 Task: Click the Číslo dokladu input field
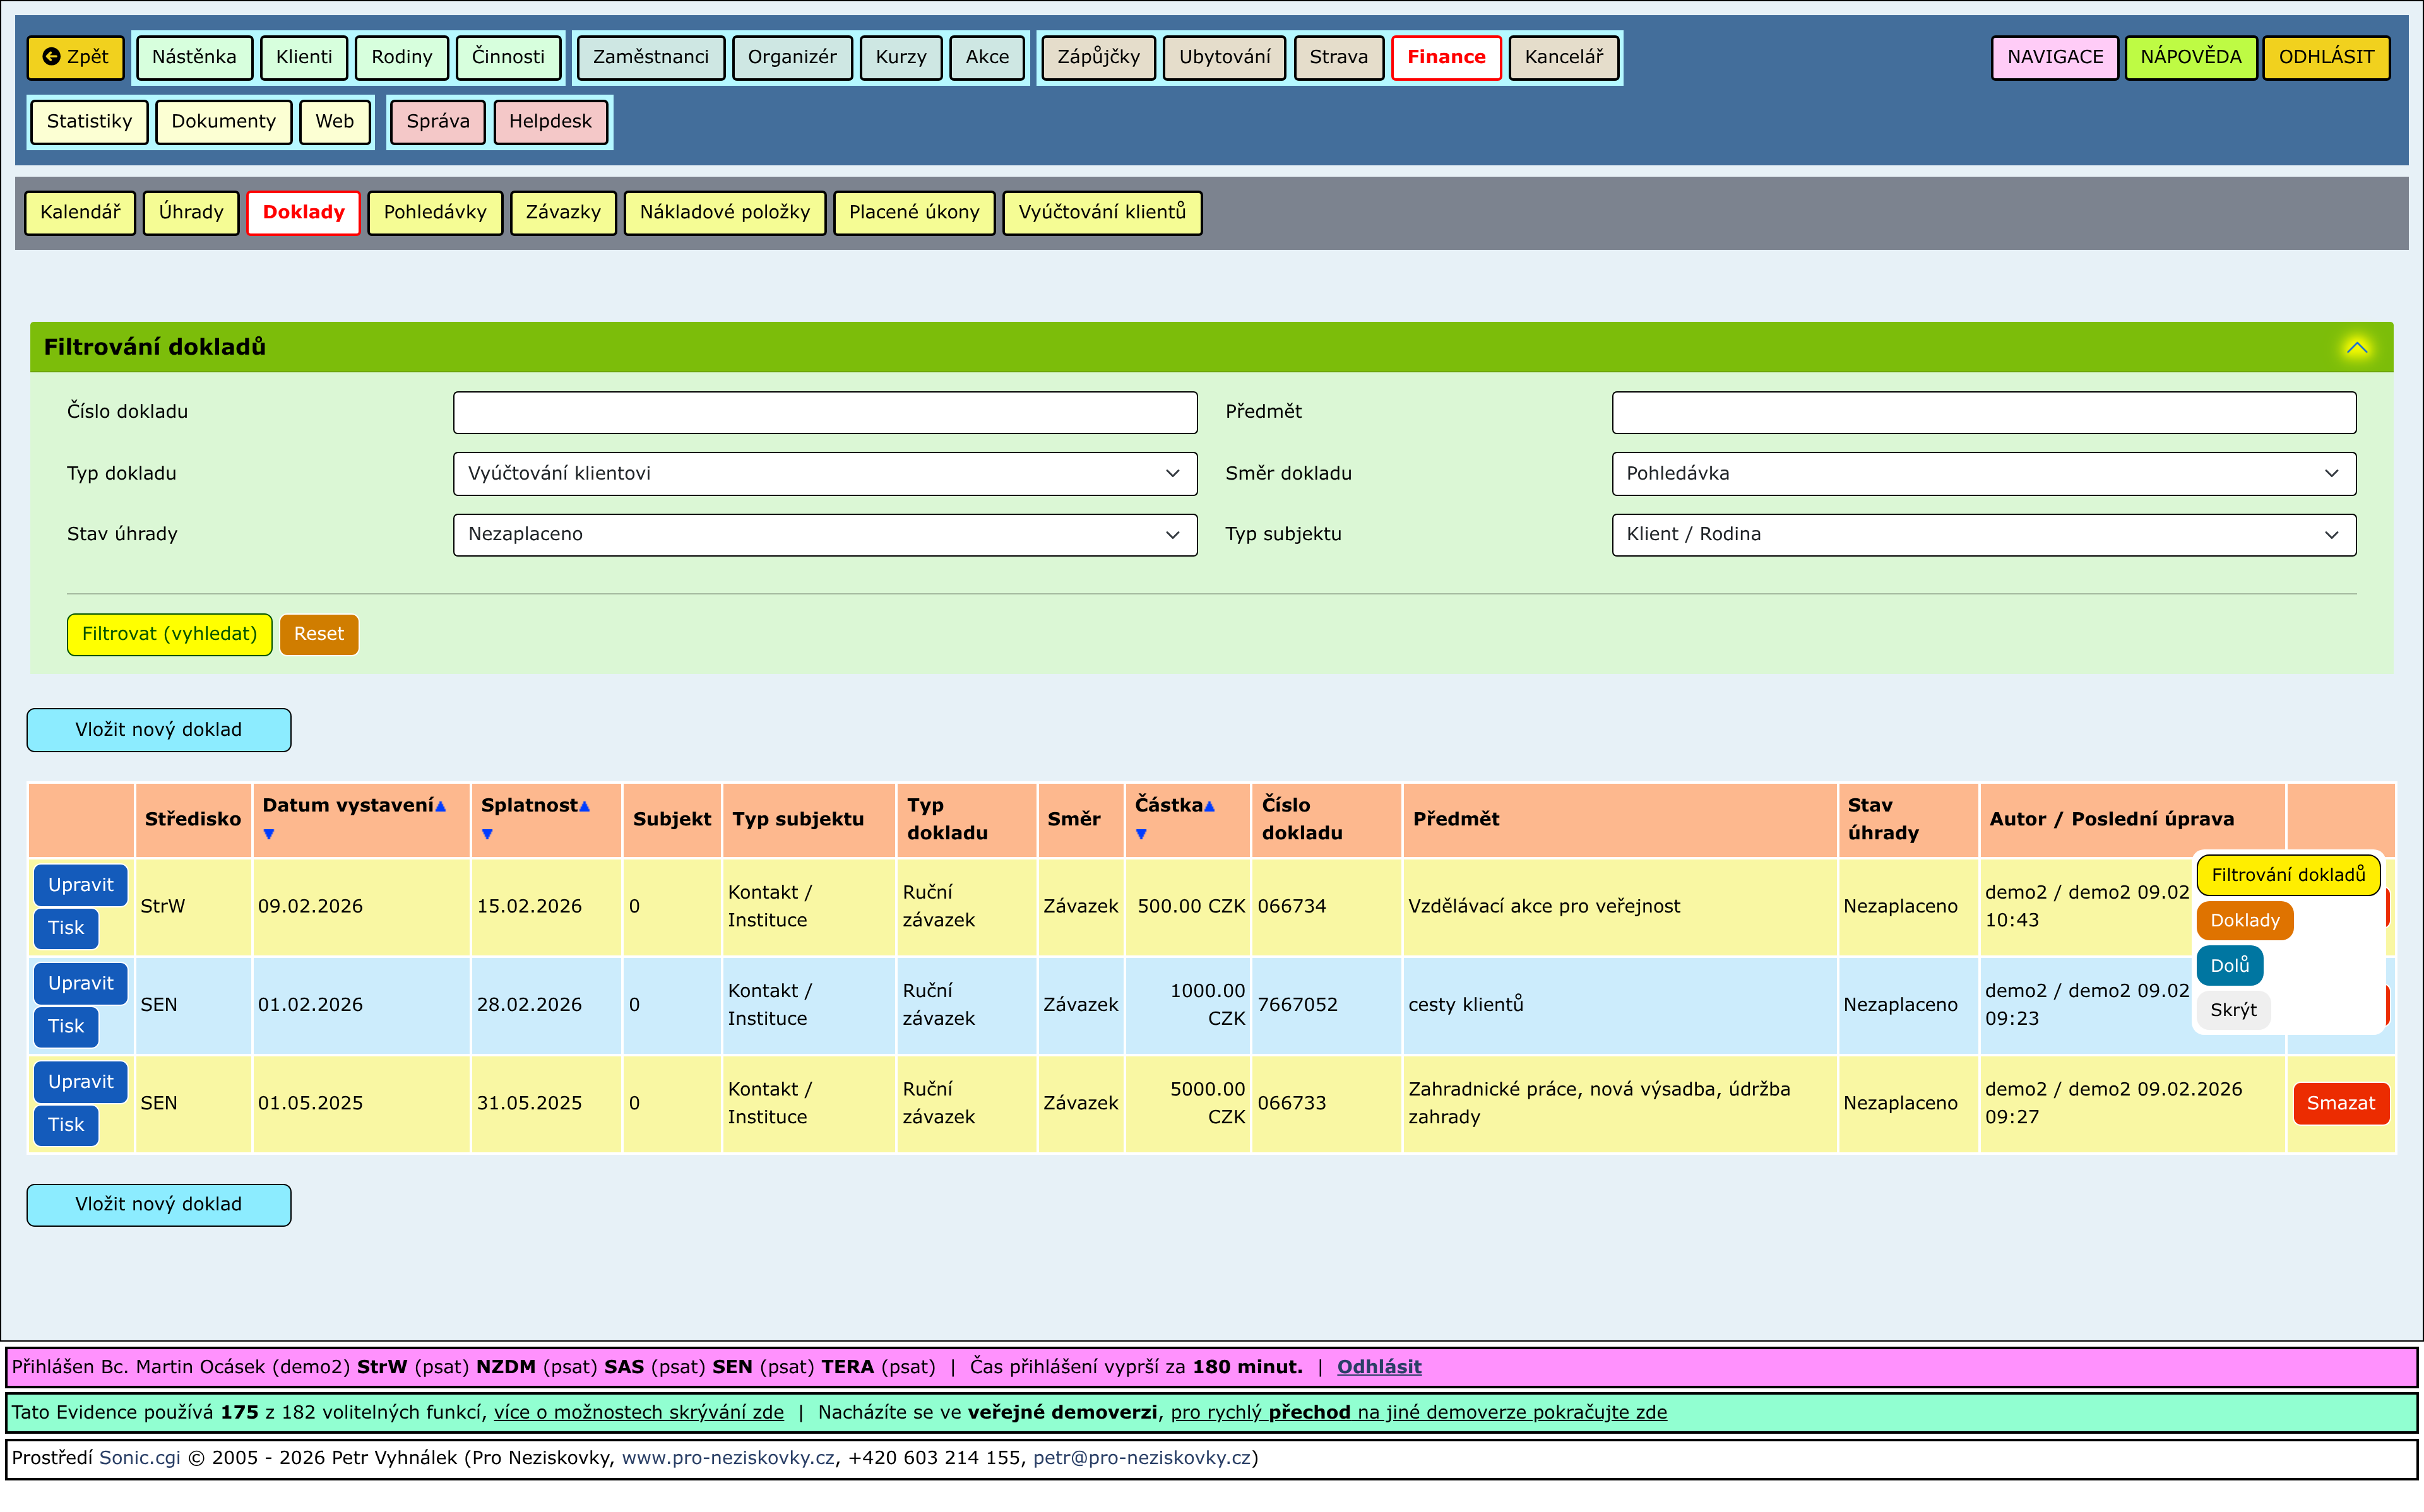tap(824, 412)
